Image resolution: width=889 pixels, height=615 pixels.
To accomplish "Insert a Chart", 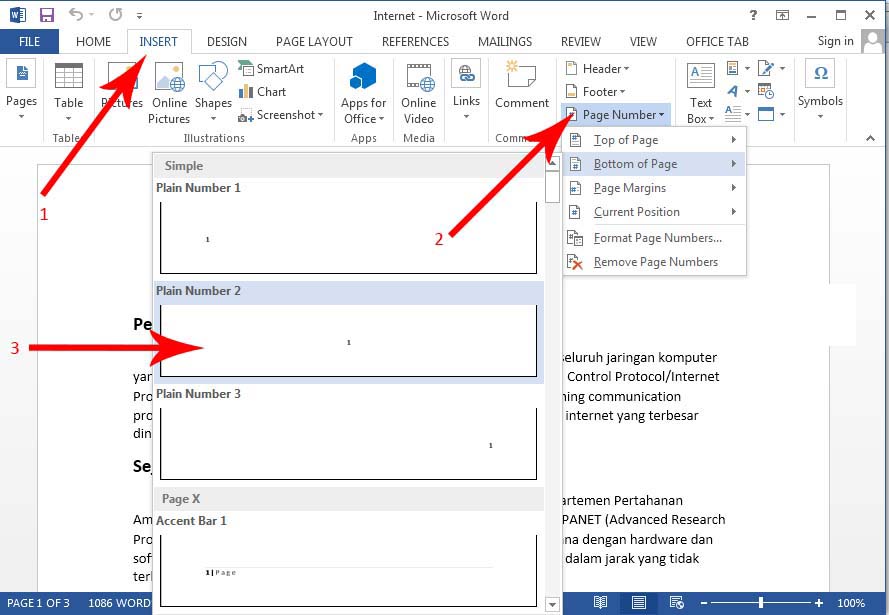I will click(x=263, y=92).
